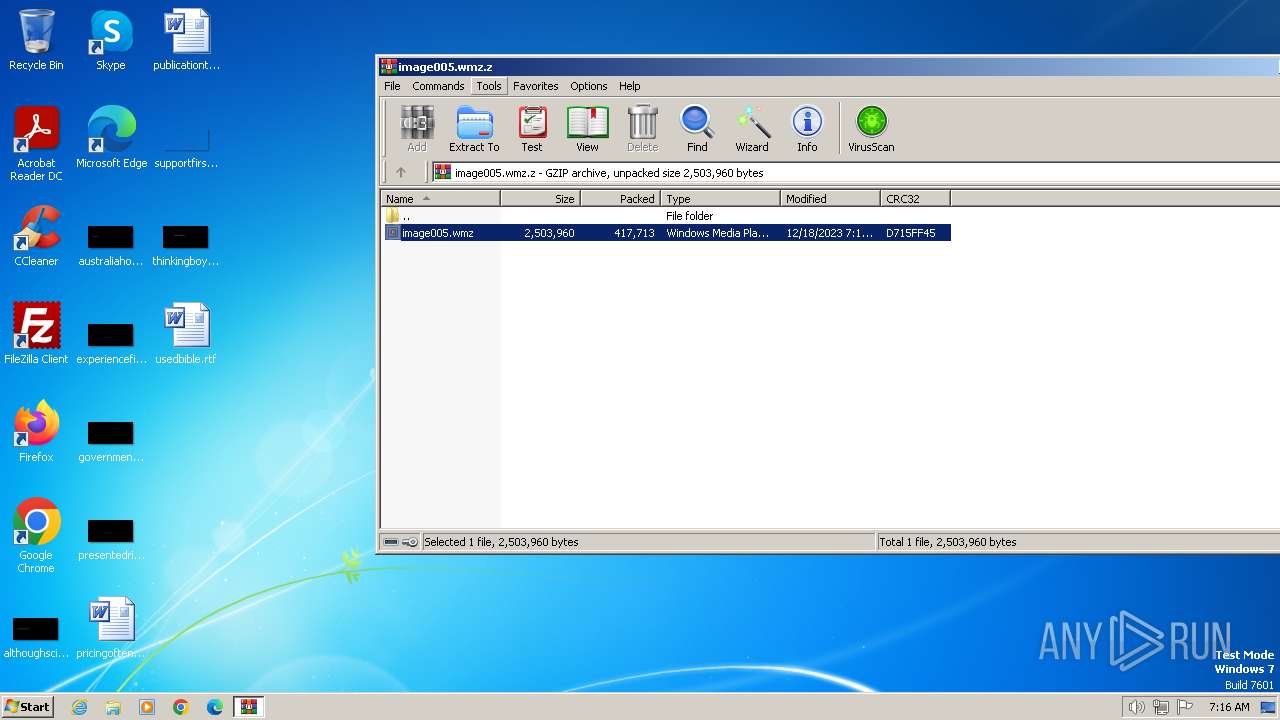
Task: Select the publicationt... Word document icon
Action: pos(186,40)
